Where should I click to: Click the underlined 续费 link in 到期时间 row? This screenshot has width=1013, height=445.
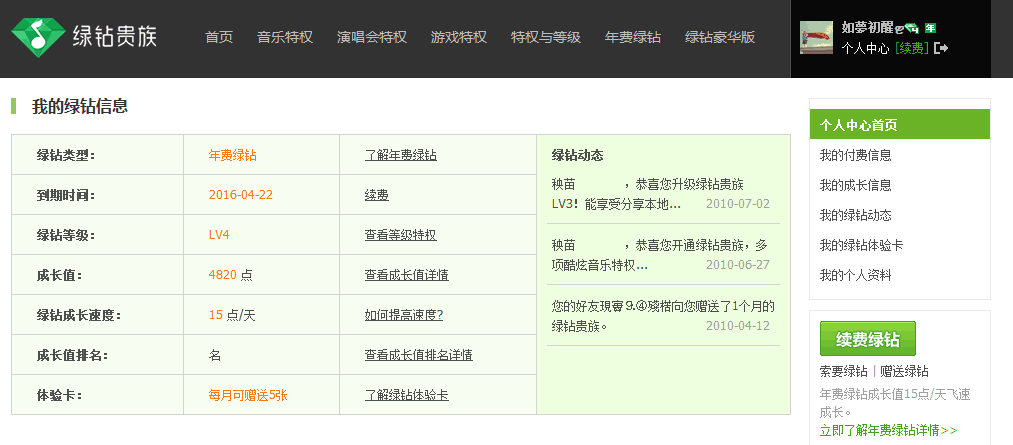[x=377, y=195]
